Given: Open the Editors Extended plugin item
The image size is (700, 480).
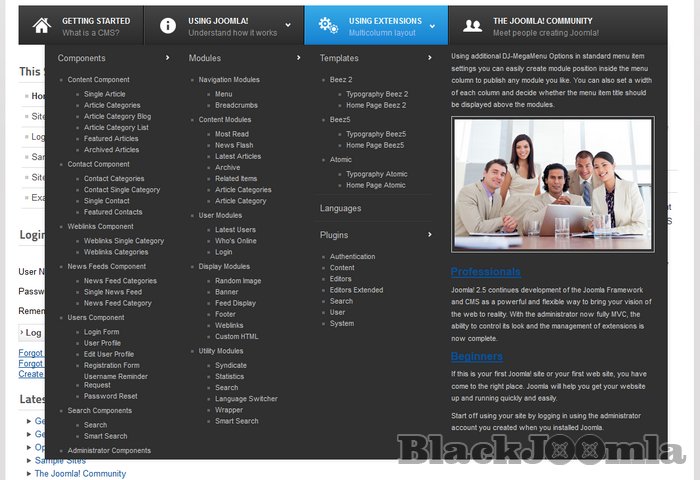Looking at the screenshot, I should coord(356,290).
